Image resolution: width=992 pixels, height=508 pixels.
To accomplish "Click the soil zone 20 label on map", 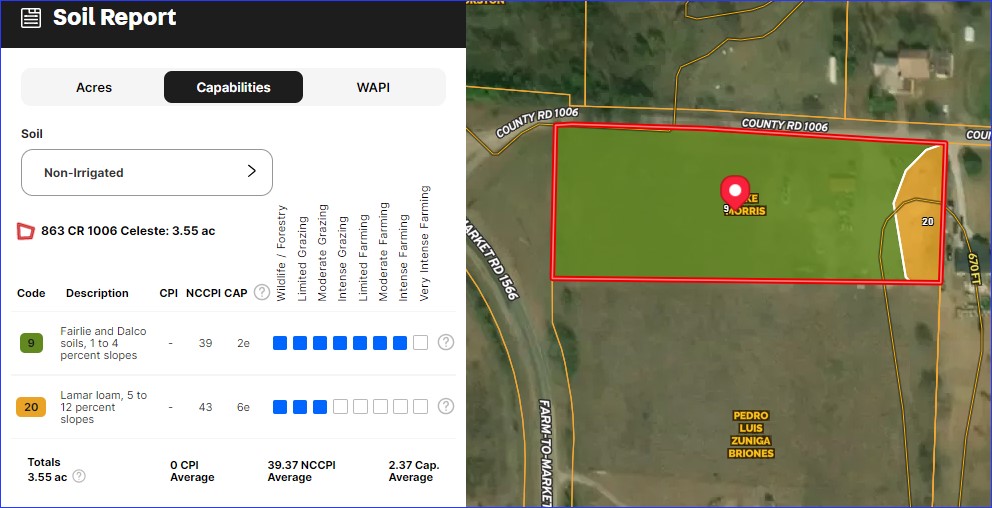I will [x=927, y=221].
